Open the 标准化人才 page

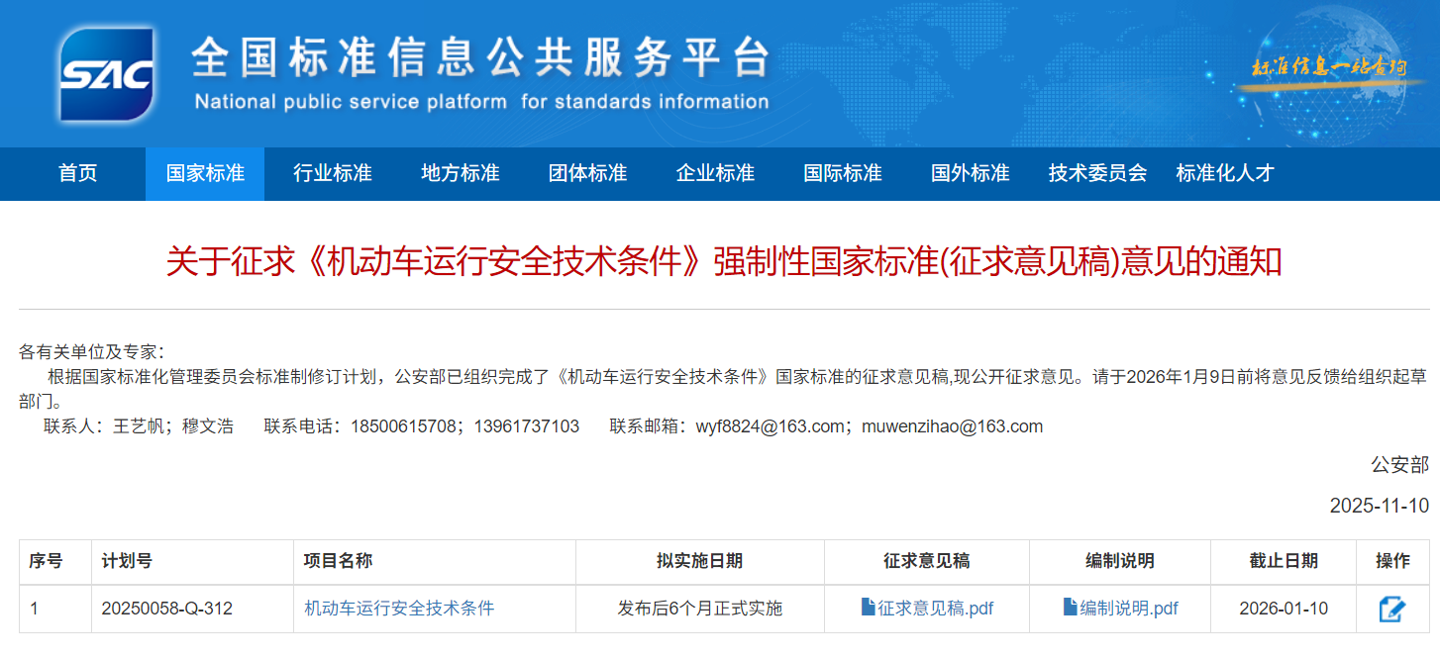pyautogui.click(x=1225, y=173)
